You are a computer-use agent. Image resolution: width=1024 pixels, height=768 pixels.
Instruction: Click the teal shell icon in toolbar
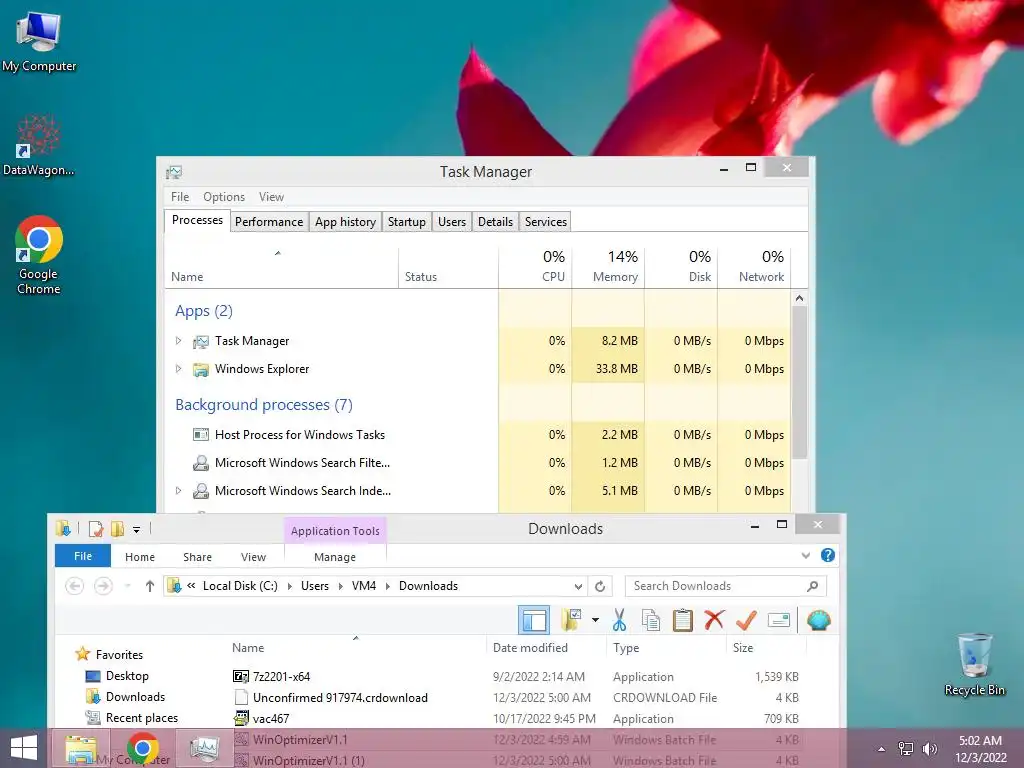pos(818,620)
